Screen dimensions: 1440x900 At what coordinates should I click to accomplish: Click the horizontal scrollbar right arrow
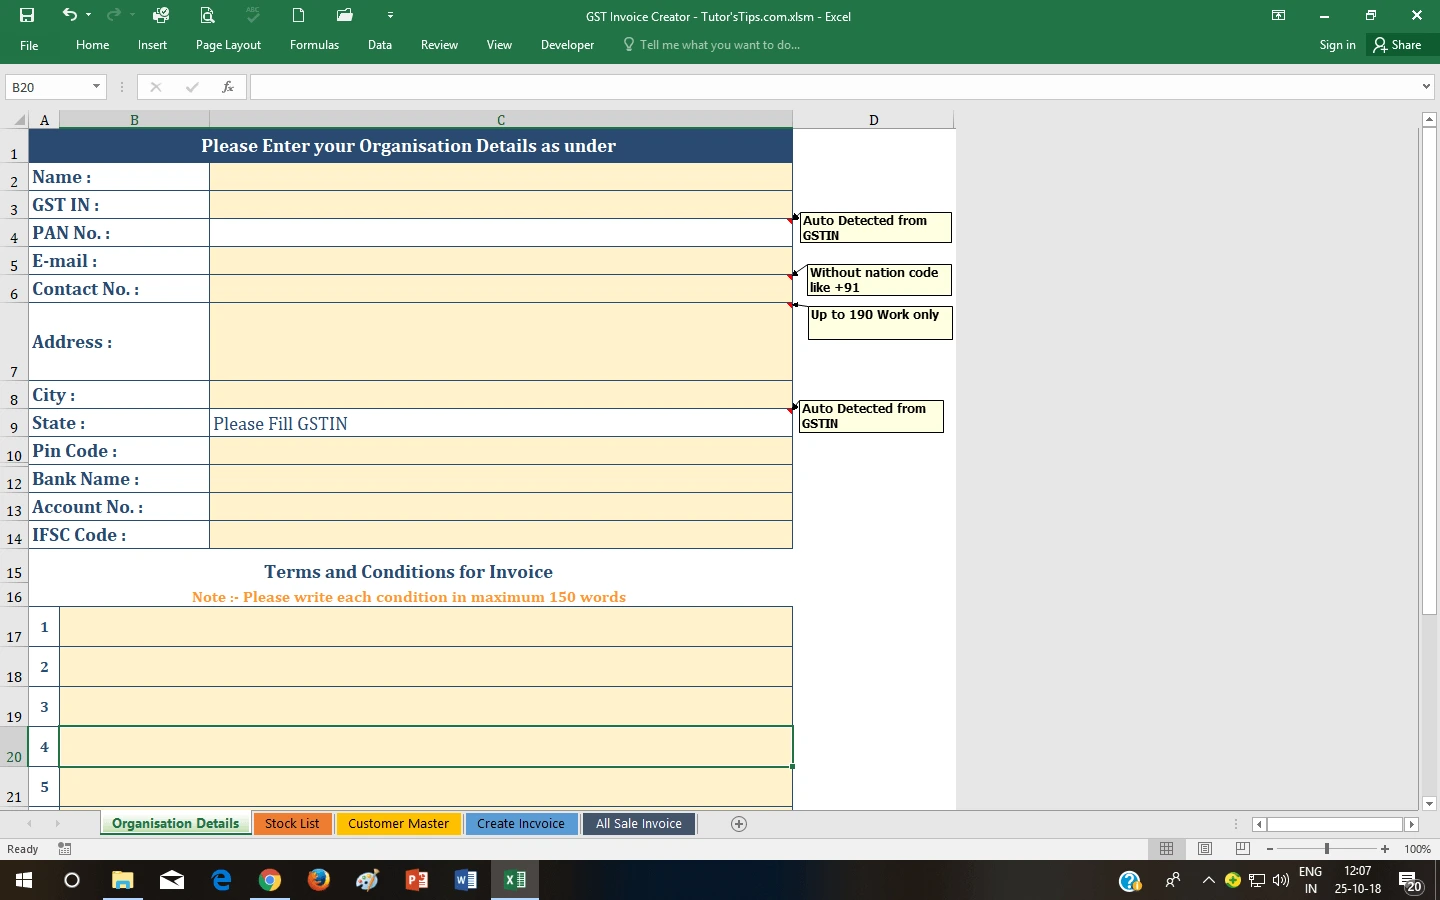(x=1411, y=824)
